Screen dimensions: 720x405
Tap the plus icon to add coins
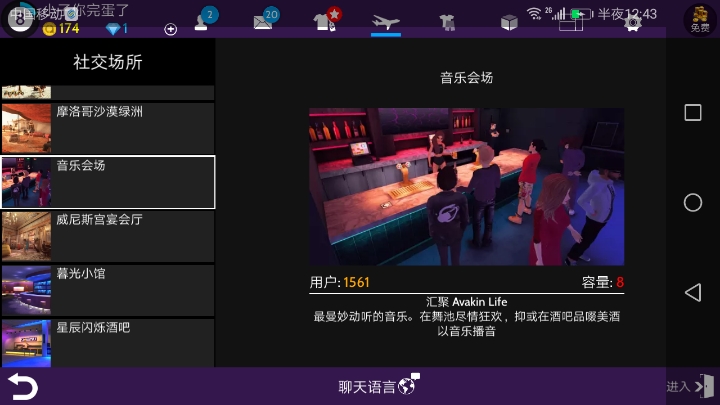click(x=170, y=29)
